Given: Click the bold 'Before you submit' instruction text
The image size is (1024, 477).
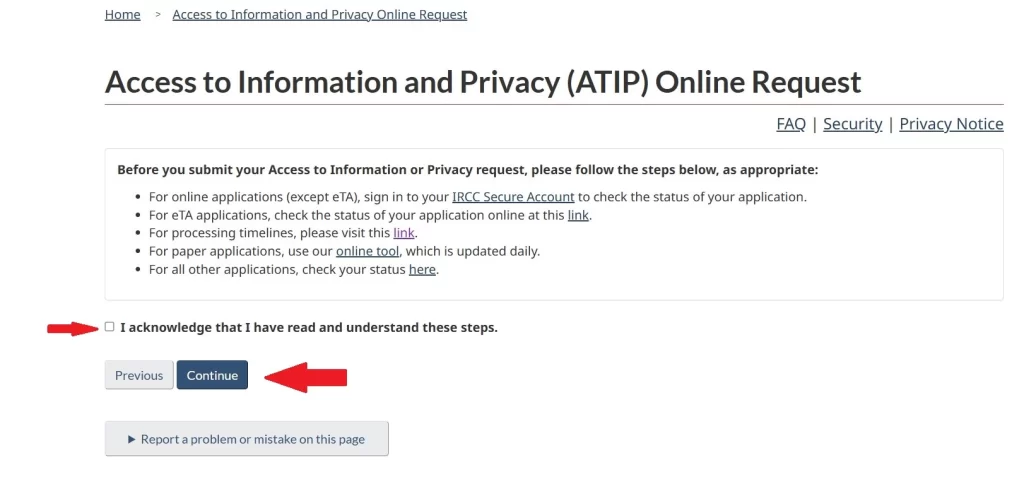Looking at the screenshot, I should (468, 170).
